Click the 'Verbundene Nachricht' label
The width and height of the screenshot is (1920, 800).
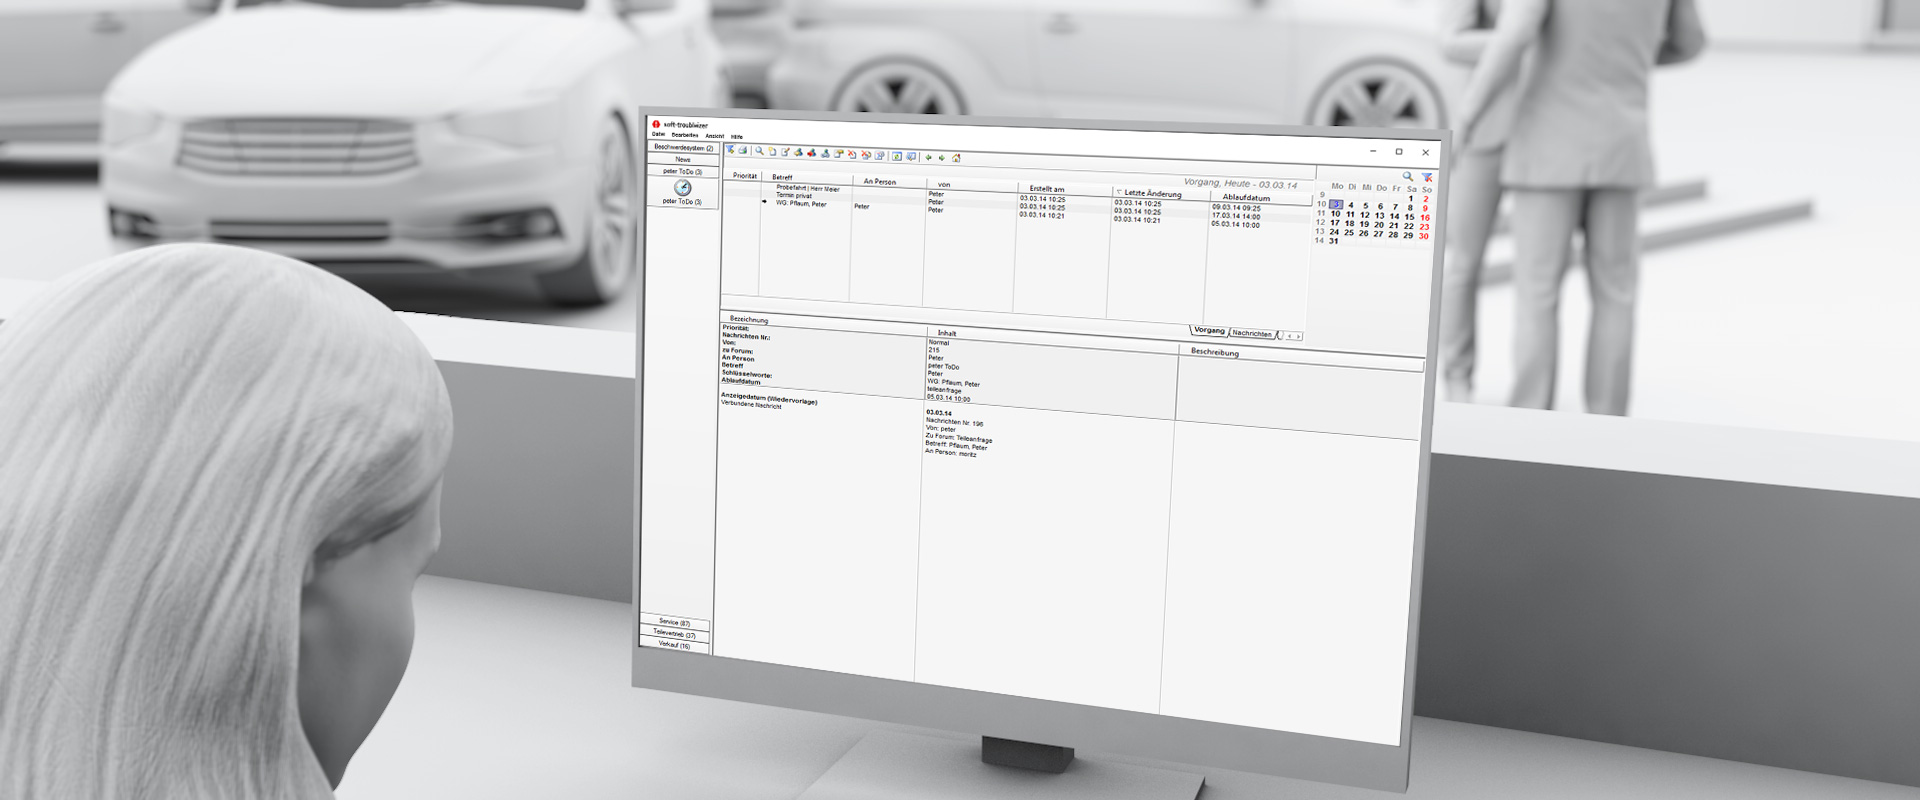751,406
